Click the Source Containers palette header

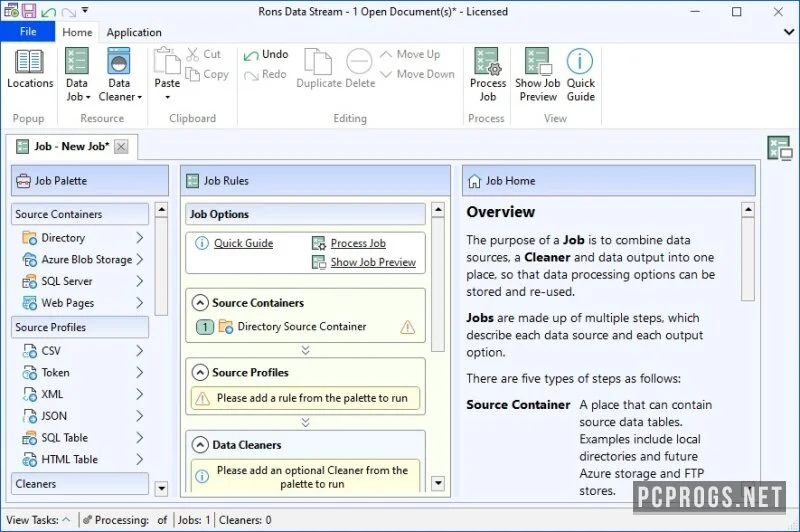[80, 214]
